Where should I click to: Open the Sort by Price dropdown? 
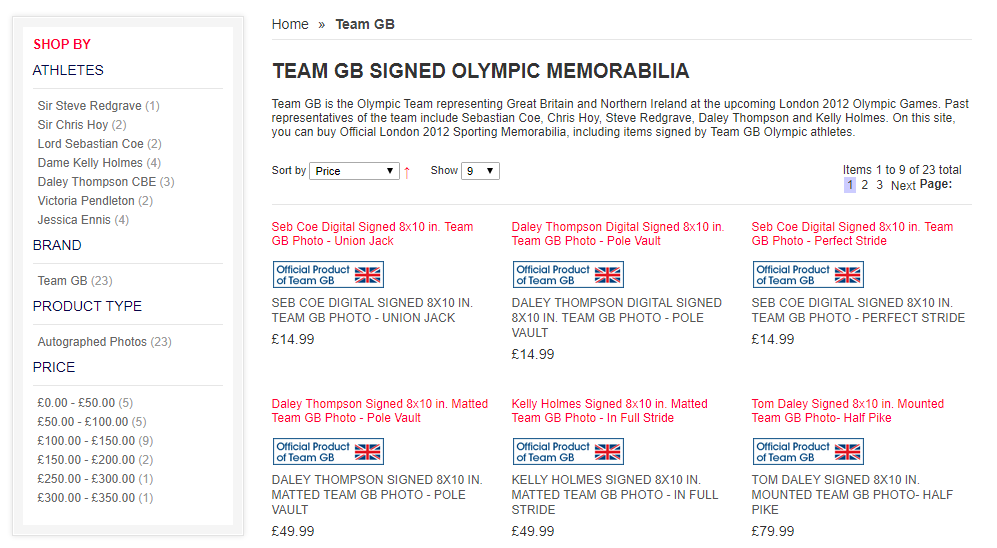click(x=354, y=171)
